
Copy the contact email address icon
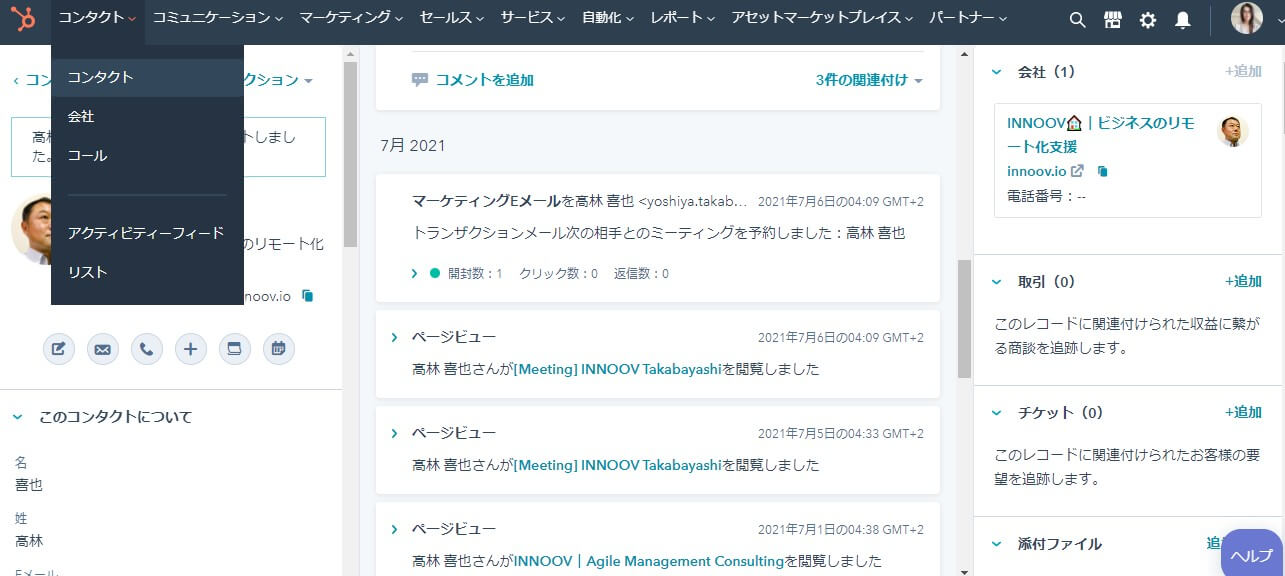click(x=308, y=296)
